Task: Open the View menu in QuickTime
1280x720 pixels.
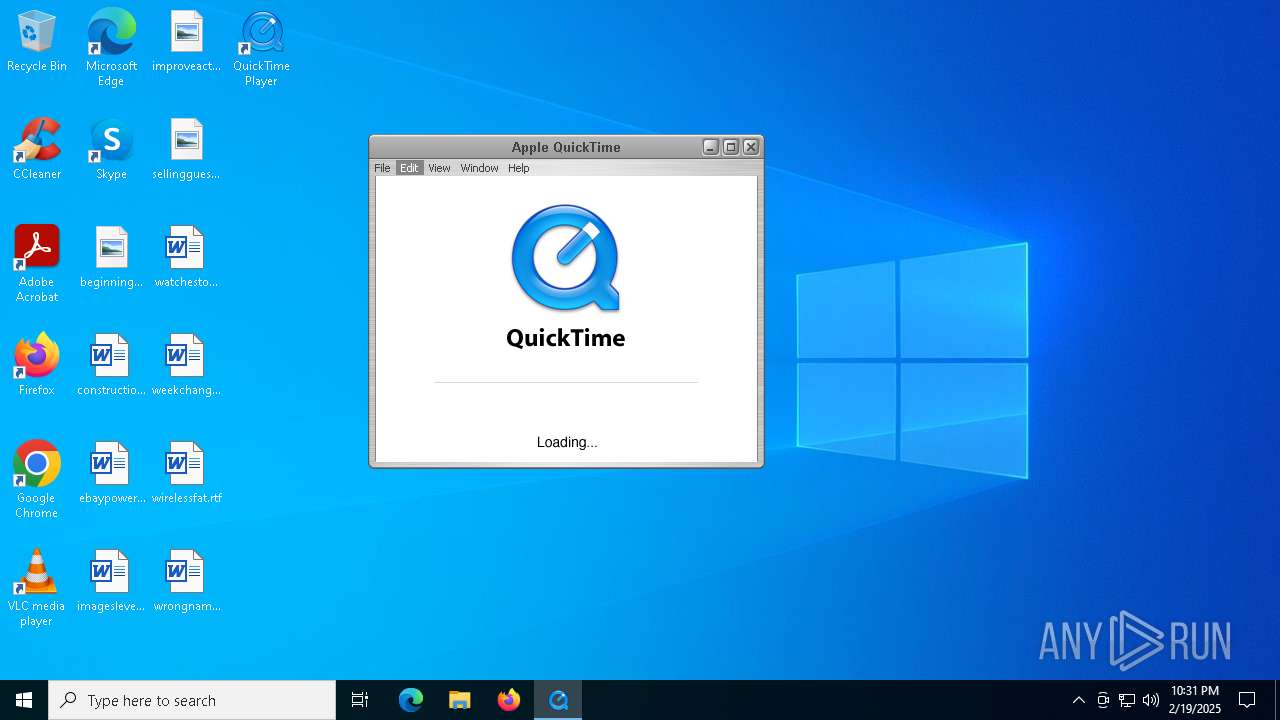Action: (x=439, y=168)
